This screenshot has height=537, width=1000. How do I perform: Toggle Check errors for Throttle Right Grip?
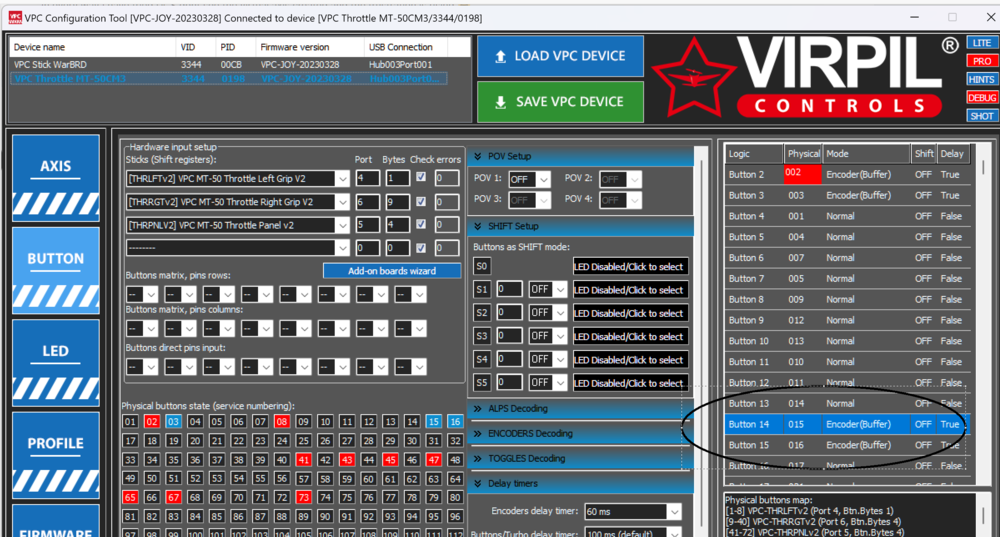coord(421,201)
